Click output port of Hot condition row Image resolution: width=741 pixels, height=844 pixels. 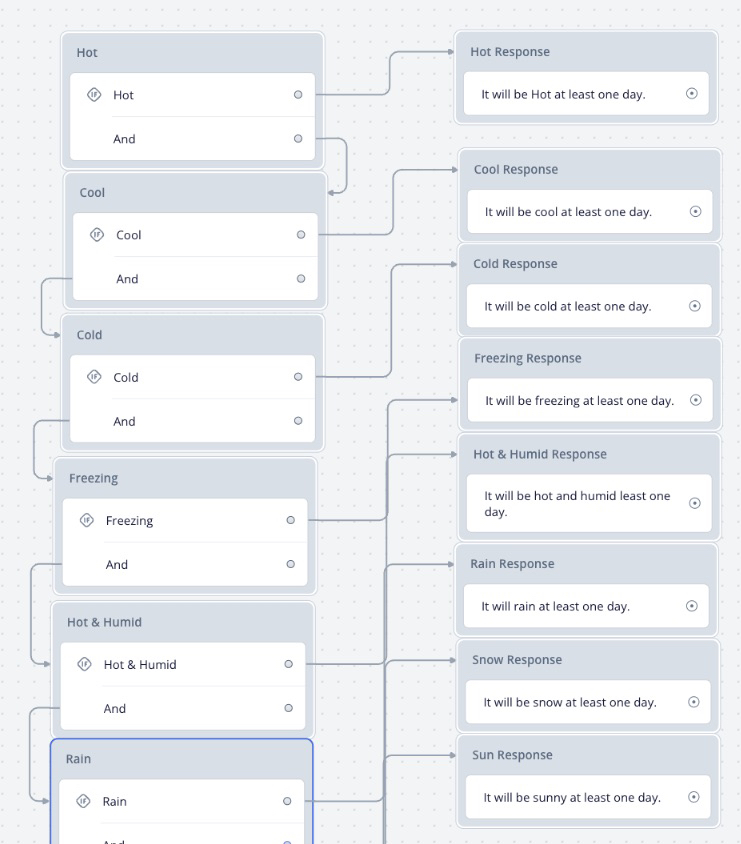[x=298, y=95]
